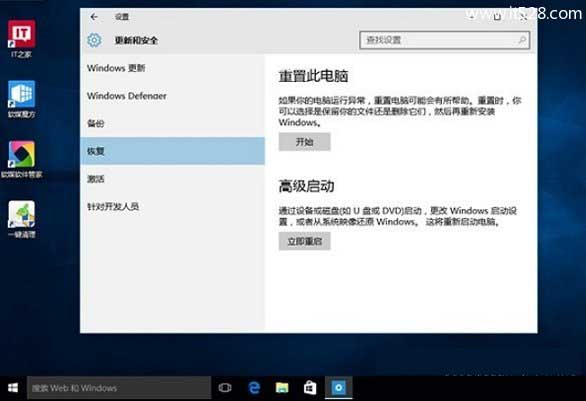
Task: Open the 软媒软件管家 desktop icon
Action: point(22,159)
